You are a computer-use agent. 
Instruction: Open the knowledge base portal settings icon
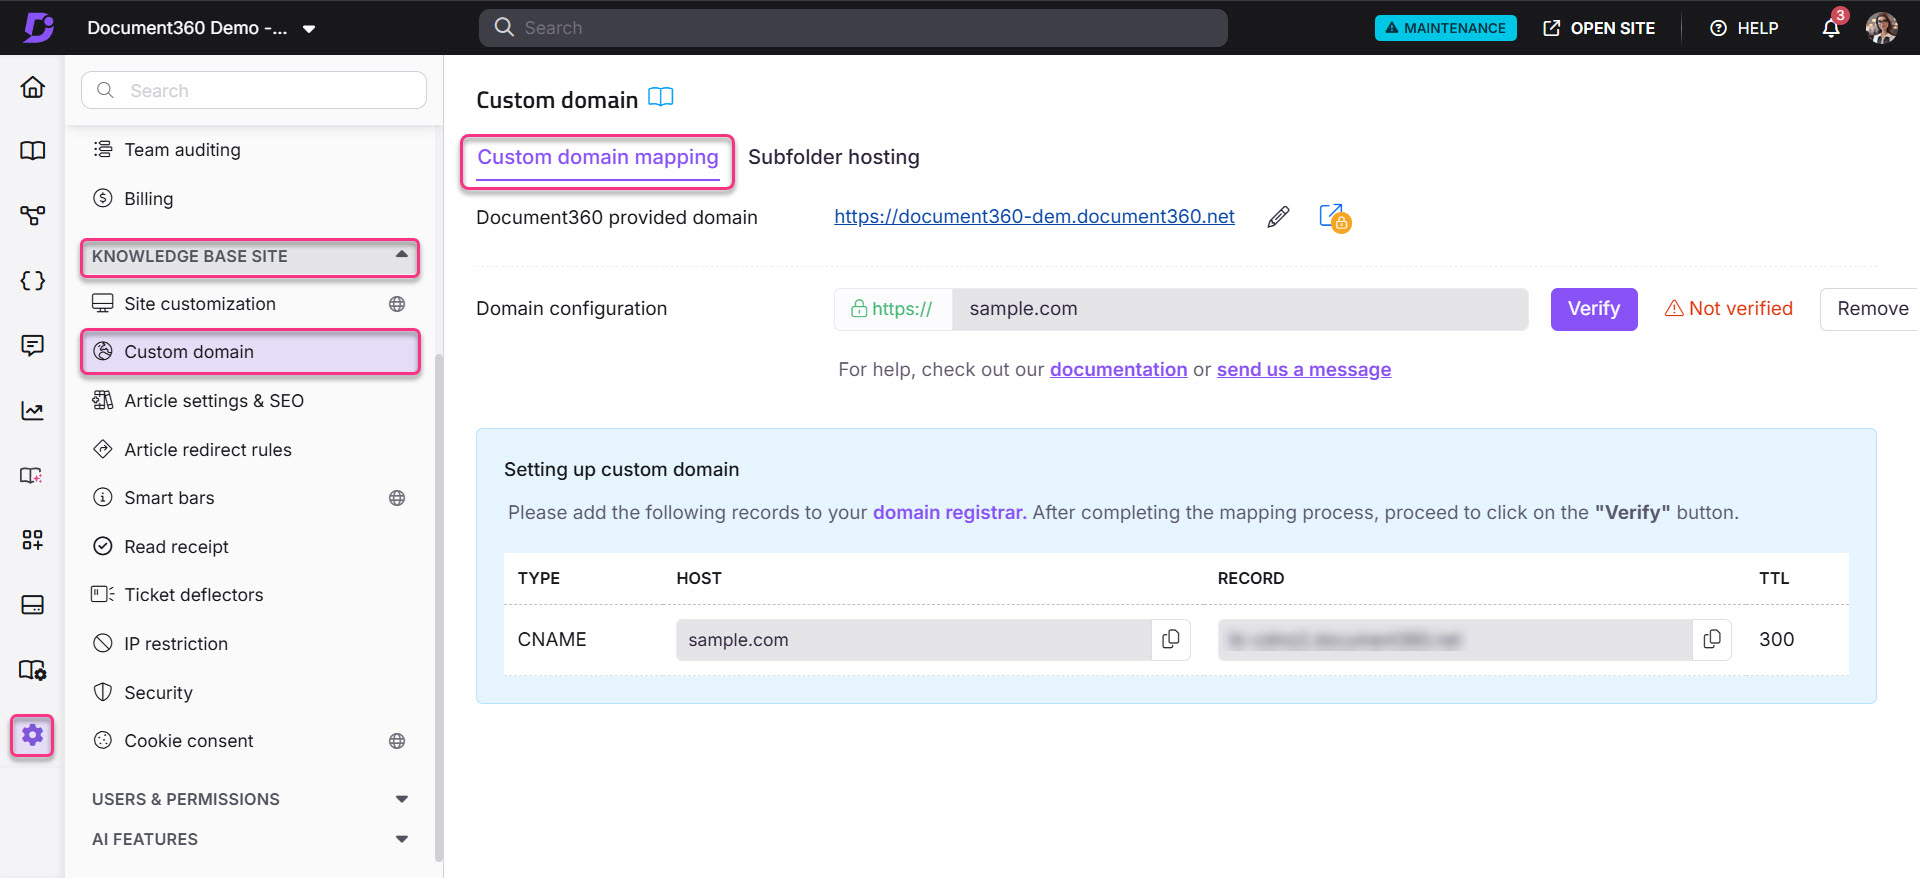[x=32, y=670]
